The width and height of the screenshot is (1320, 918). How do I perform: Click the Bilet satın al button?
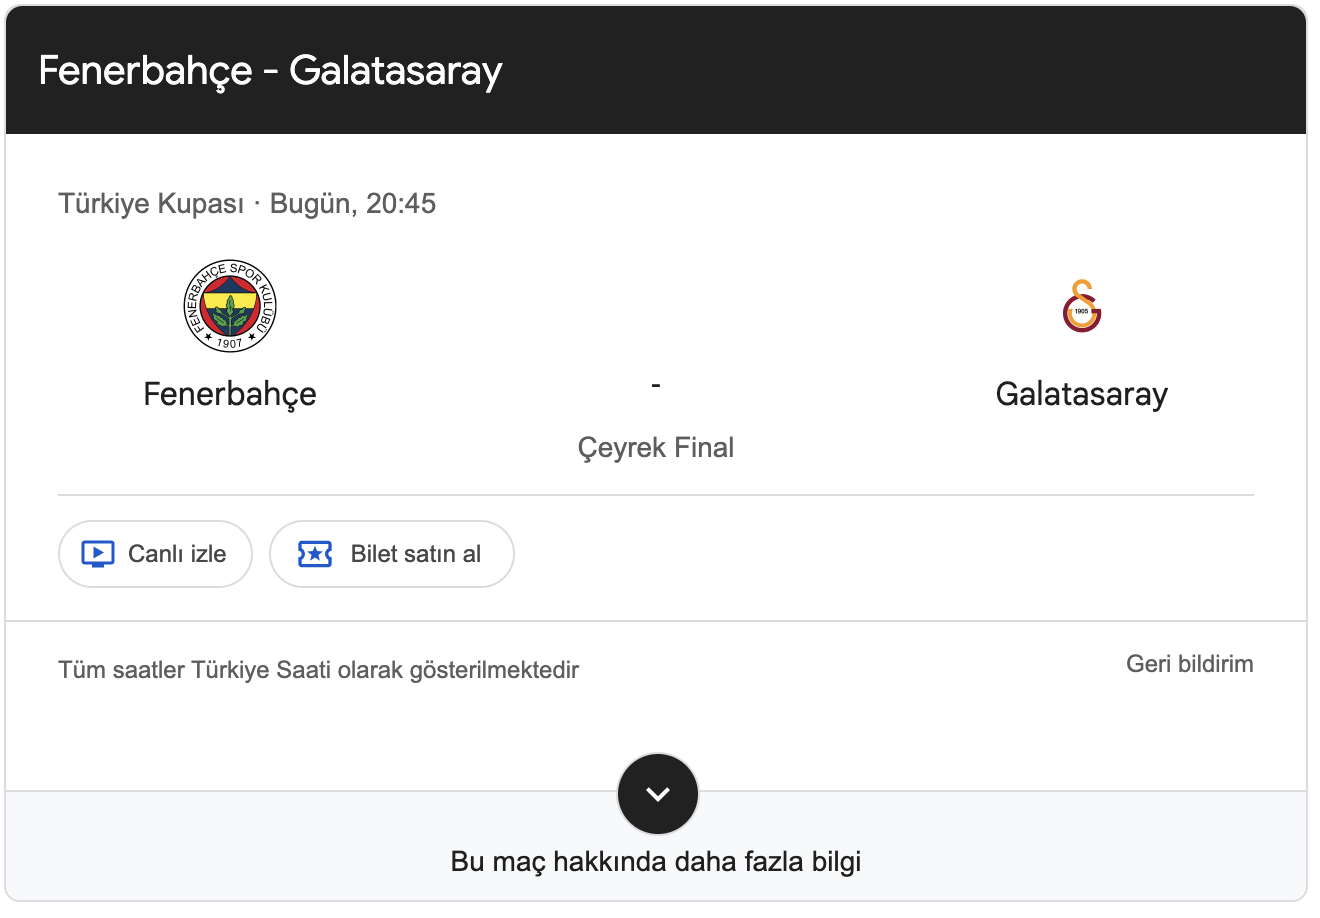[392, 554]
